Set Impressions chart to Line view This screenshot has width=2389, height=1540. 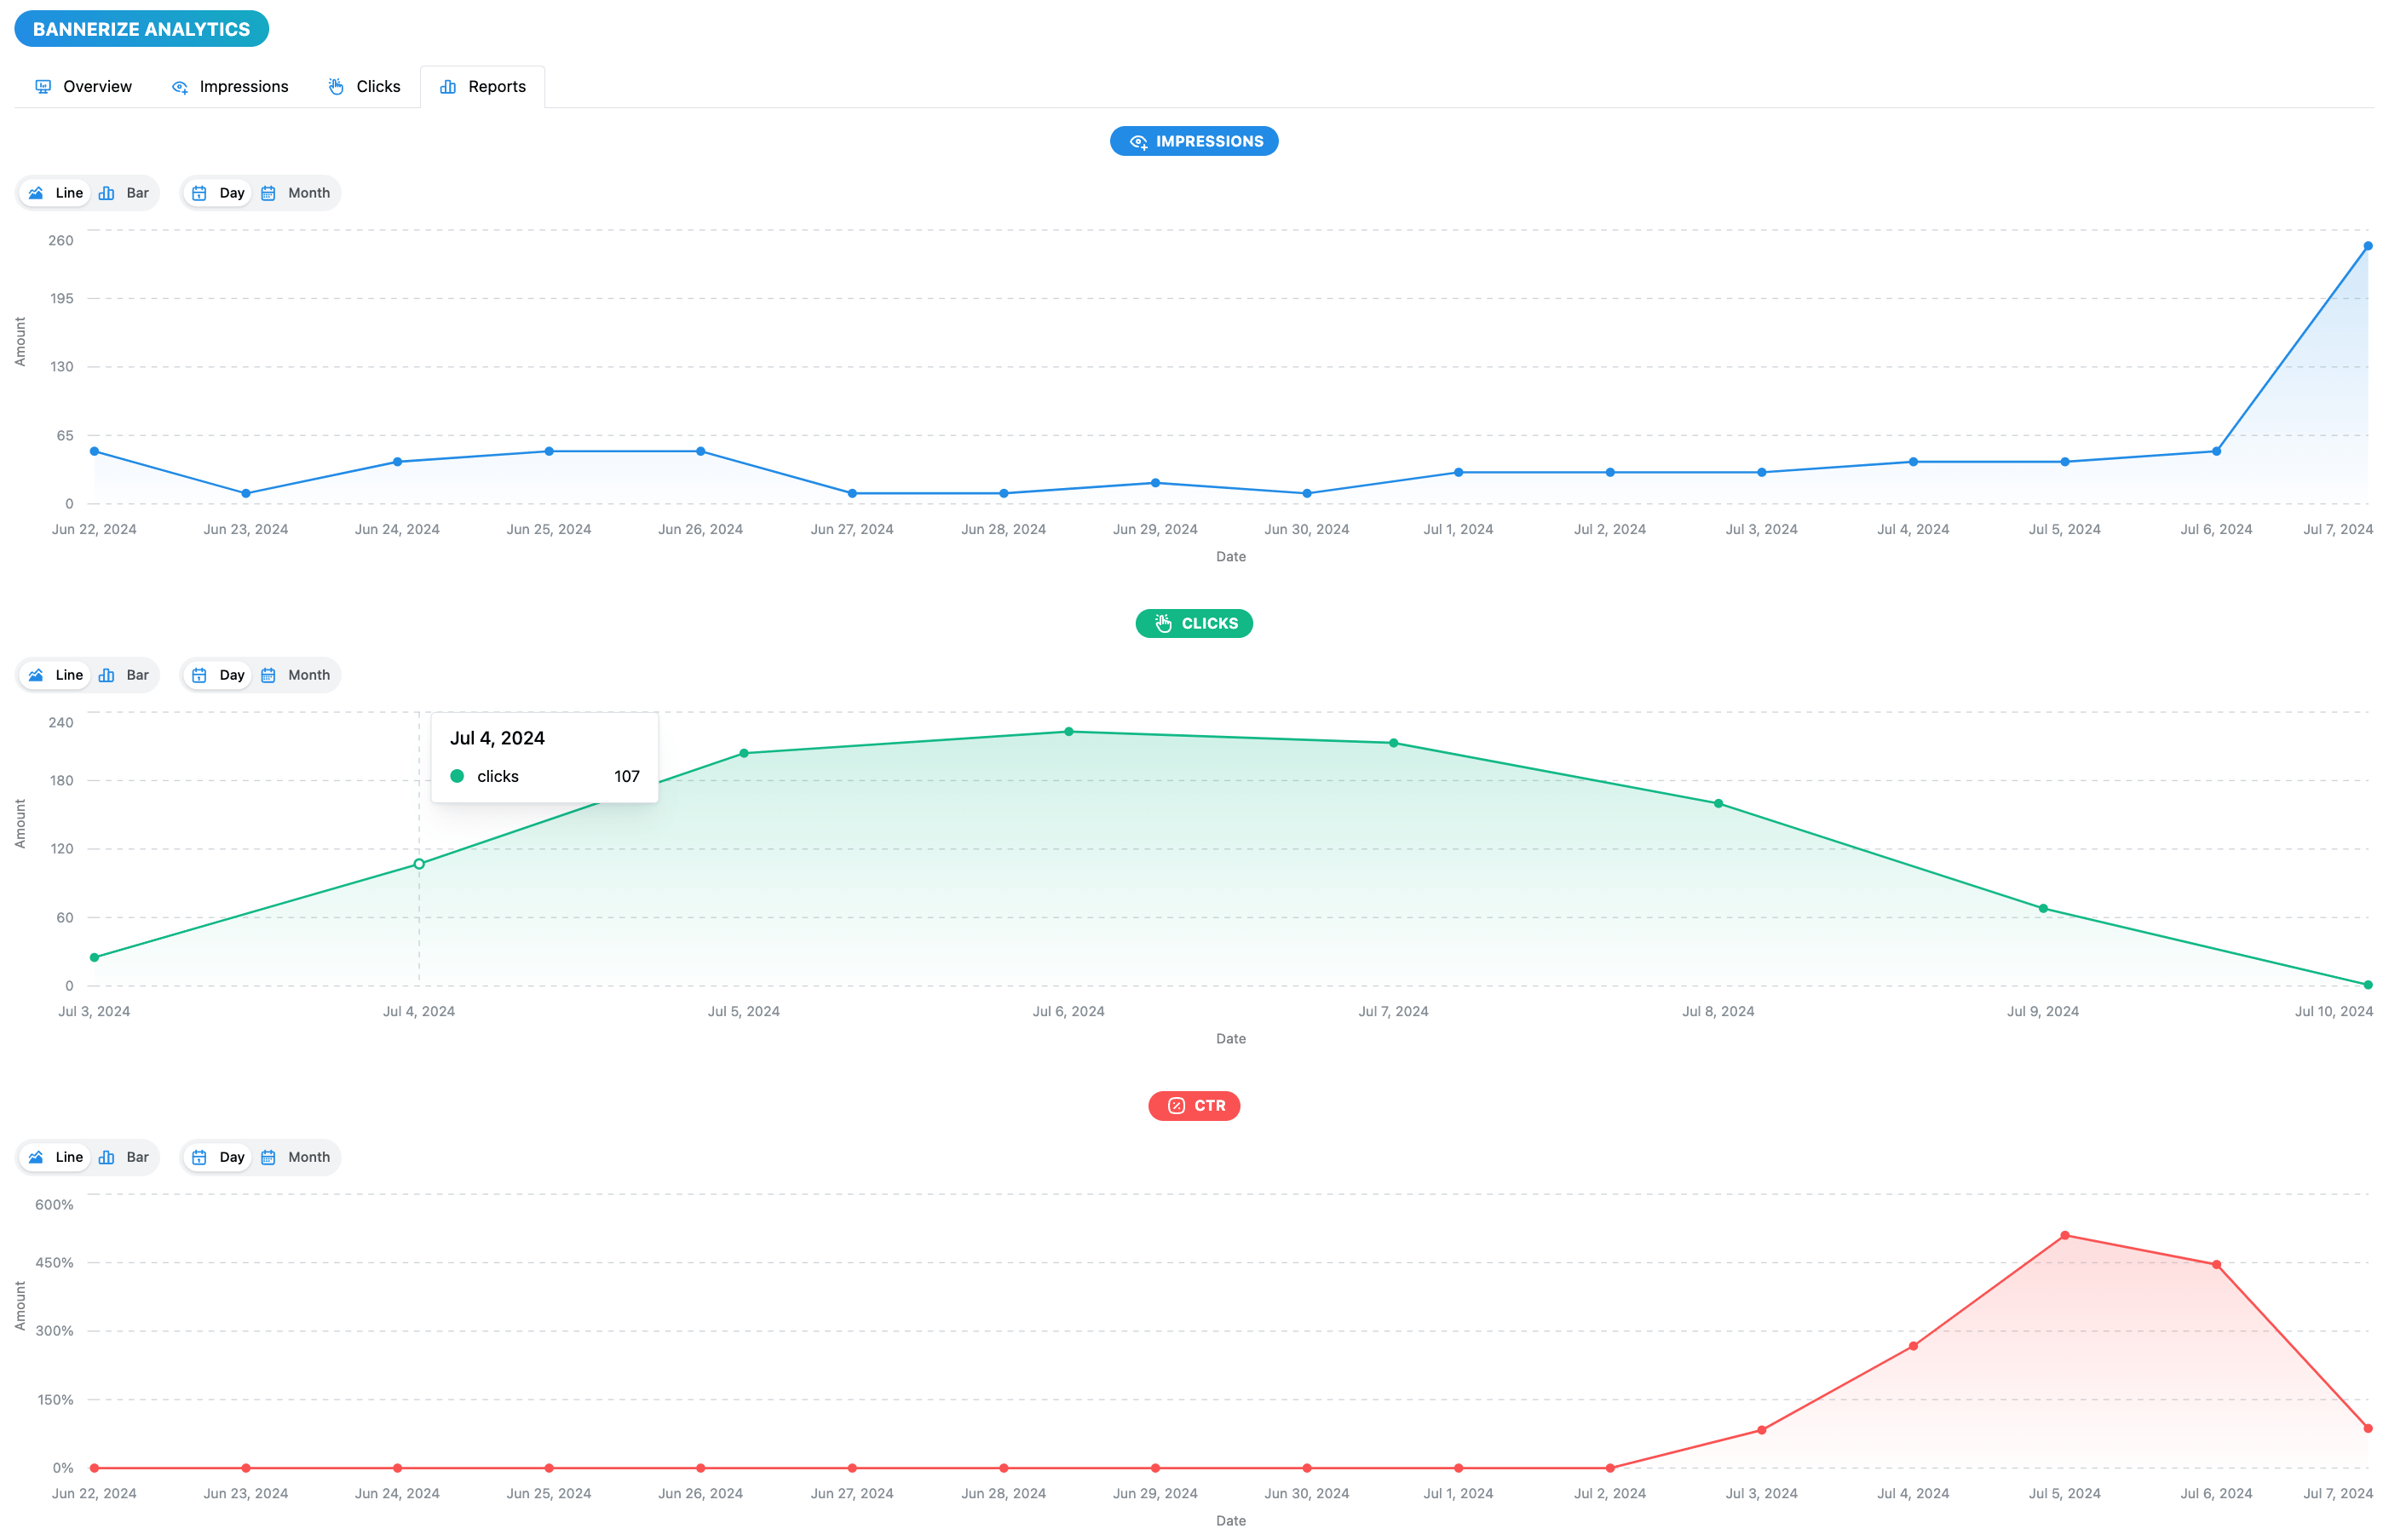point(56,193)
